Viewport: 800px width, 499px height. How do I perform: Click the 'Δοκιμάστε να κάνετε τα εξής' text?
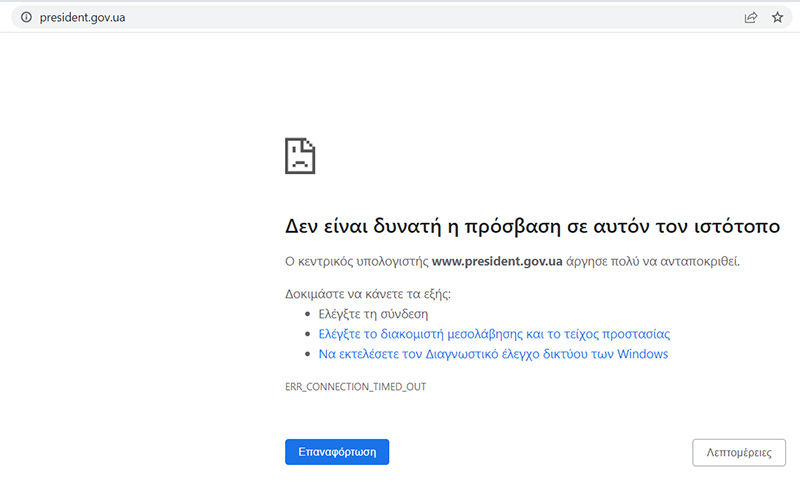pos(368,293)
